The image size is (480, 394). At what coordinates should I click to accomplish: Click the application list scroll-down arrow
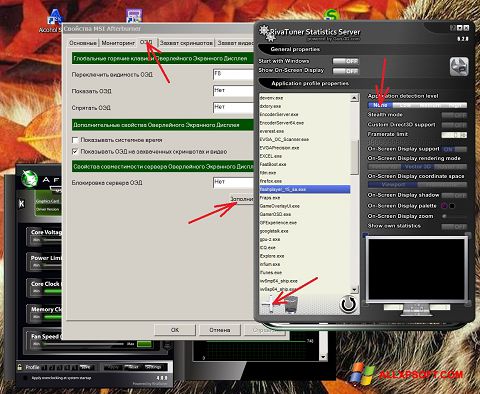354,289
